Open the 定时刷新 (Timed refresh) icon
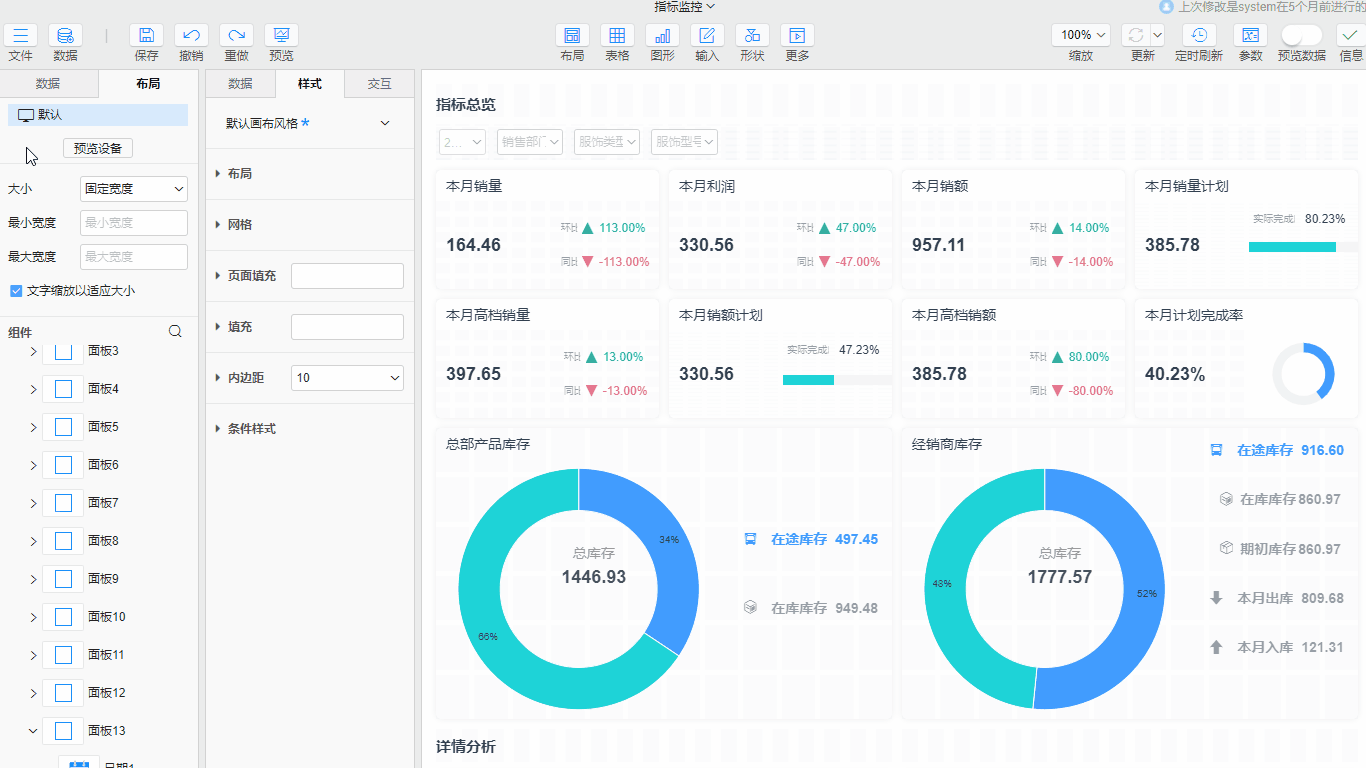This screenshot has height=768, width=1366. 1198,36
